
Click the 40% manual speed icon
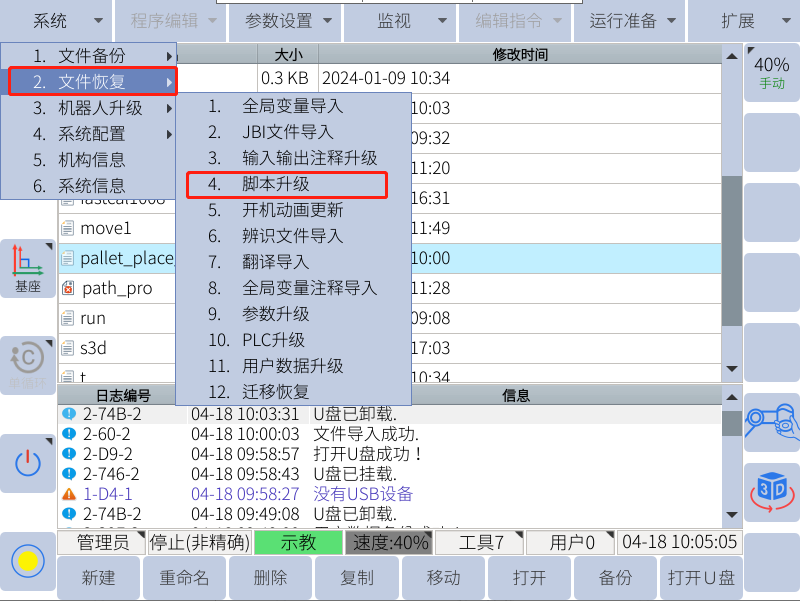click(x=771, y=72)
